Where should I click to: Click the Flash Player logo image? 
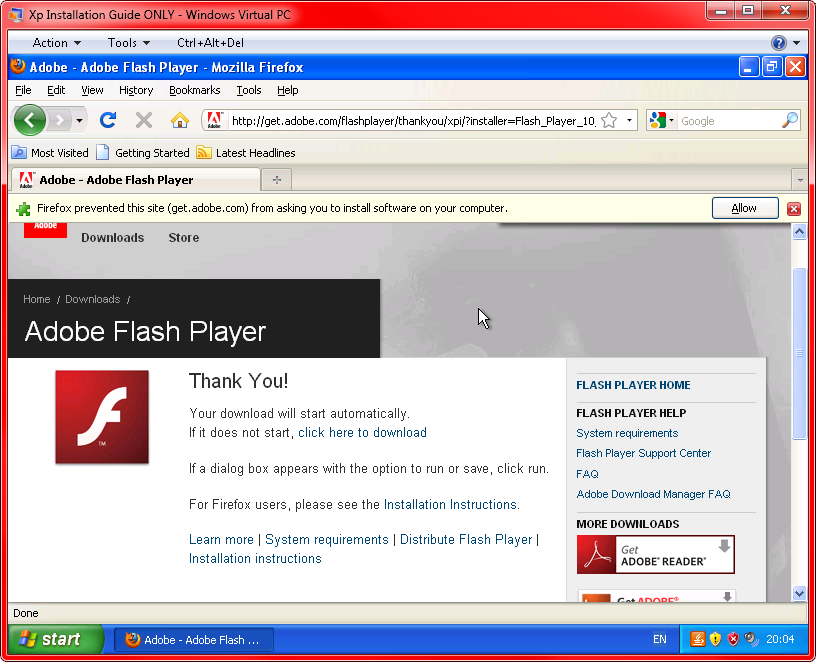tap(102, 417)
